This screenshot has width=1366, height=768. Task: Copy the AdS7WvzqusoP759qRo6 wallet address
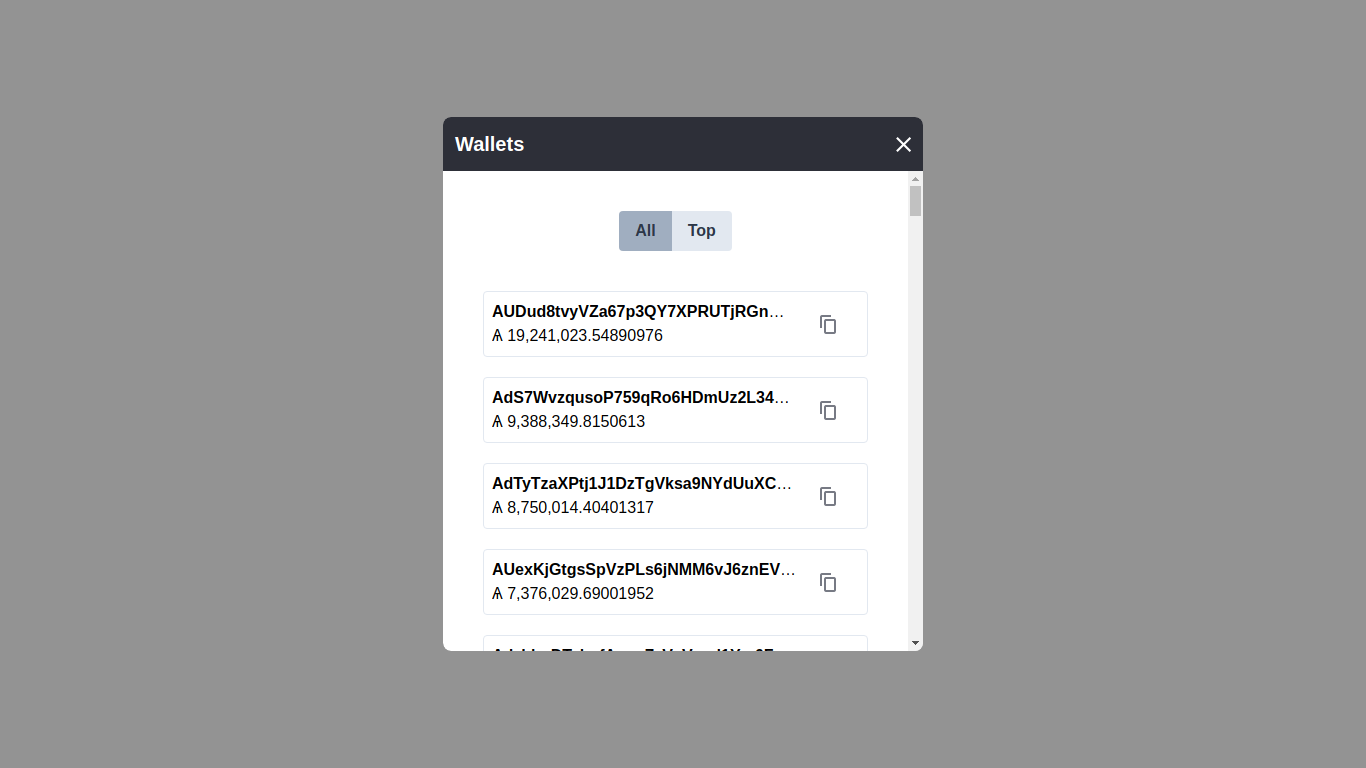(828, 410)
